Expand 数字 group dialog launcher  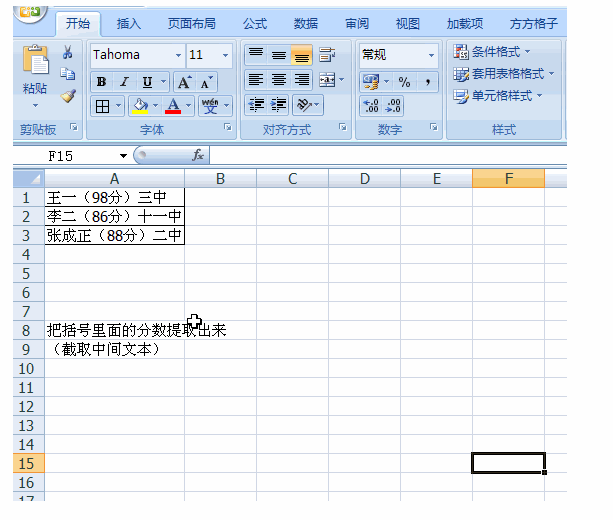pyautogui.click(x=433, y=127)
